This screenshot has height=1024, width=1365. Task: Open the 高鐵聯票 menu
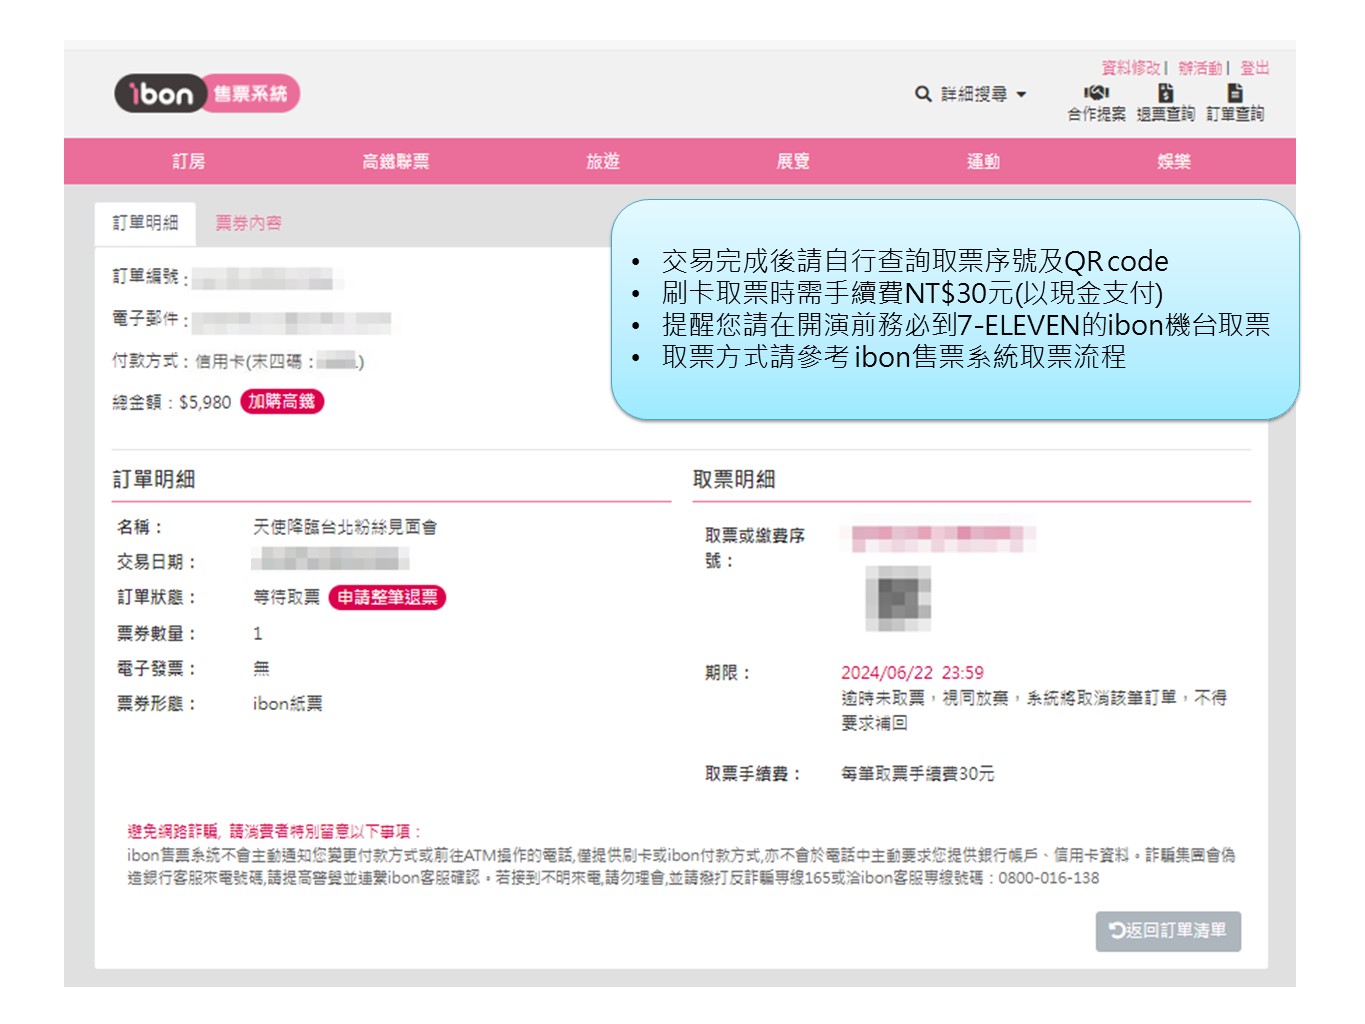pos(395,161)
